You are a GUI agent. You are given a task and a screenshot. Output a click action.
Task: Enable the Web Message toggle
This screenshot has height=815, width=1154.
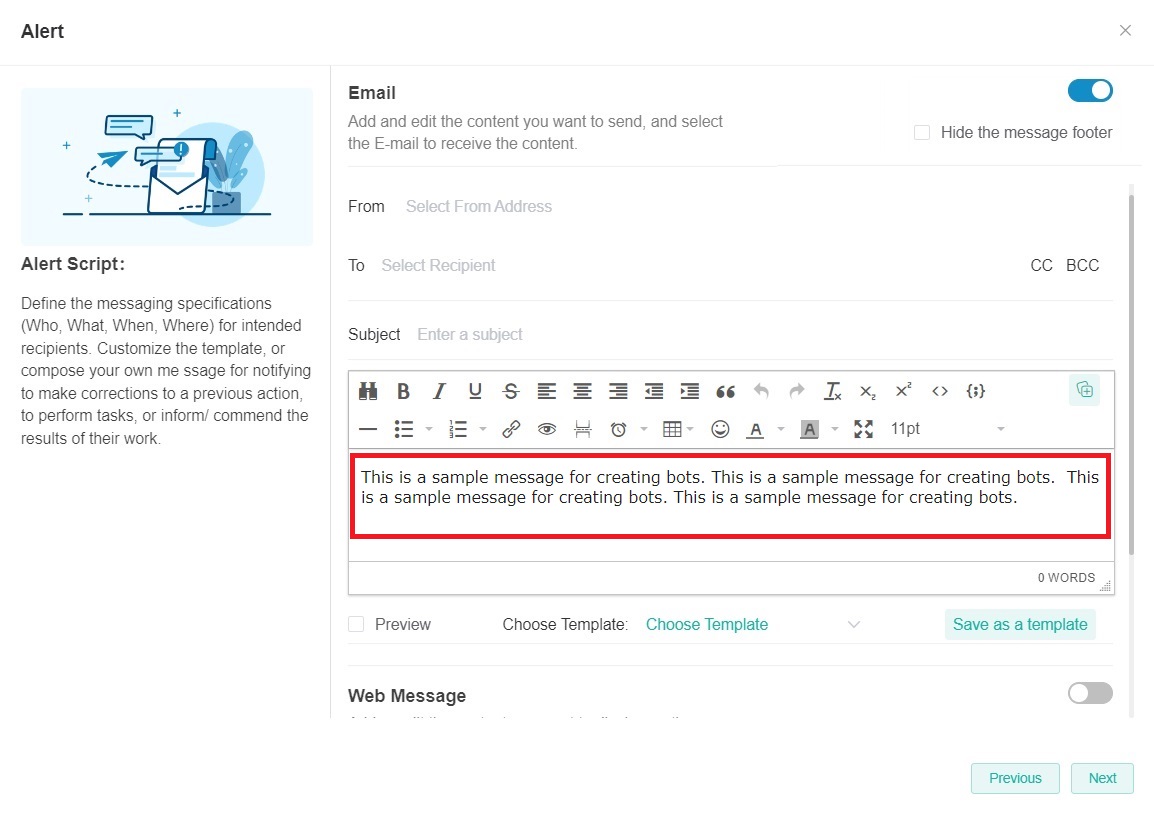(x=1089, y=693)
